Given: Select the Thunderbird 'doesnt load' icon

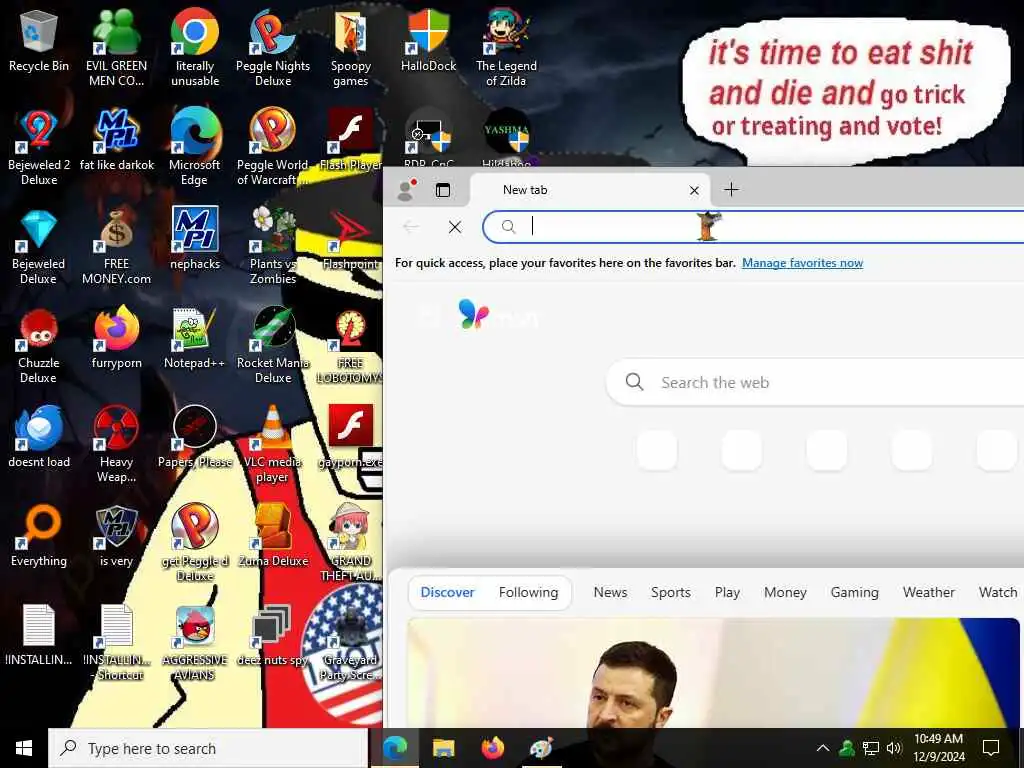Looking at the screenshot, I should pos(39,438).
